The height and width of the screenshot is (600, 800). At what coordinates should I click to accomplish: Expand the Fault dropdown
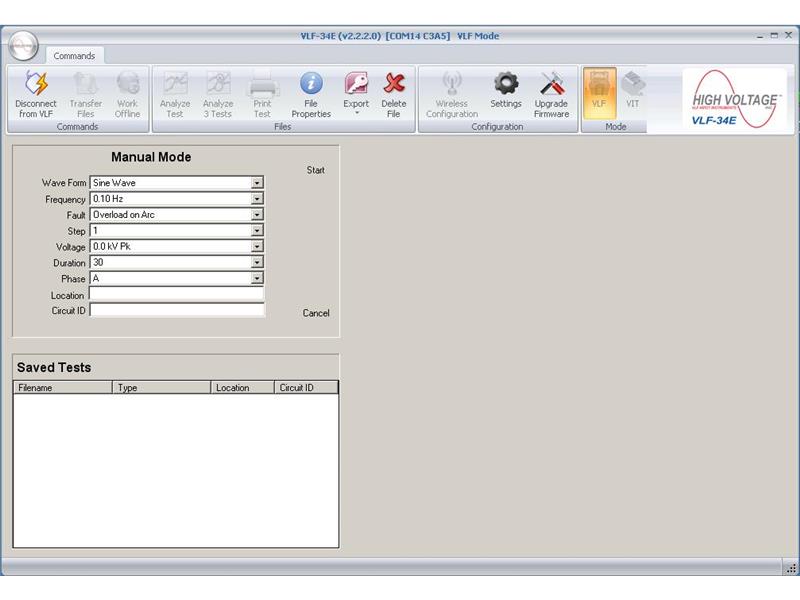pos(257,215)
